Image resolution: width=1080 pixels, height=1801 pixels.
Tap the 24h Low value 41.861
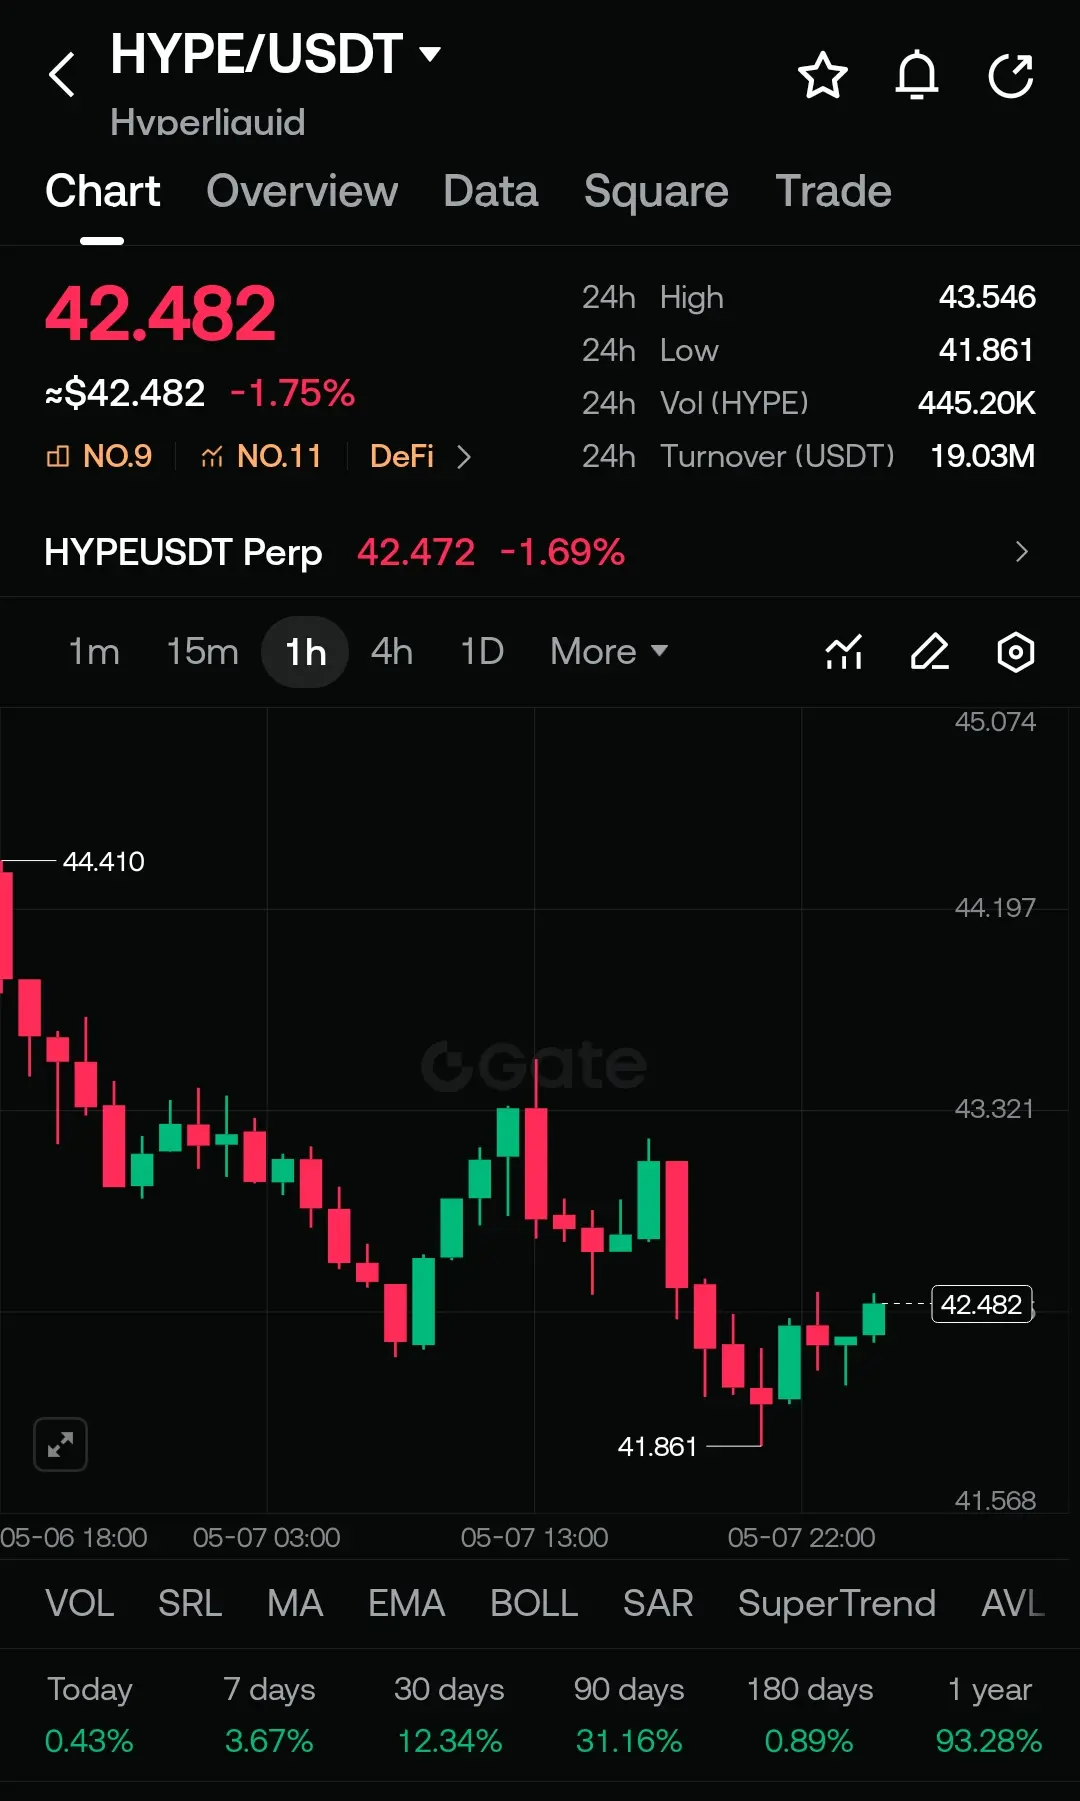click(986, 350)
